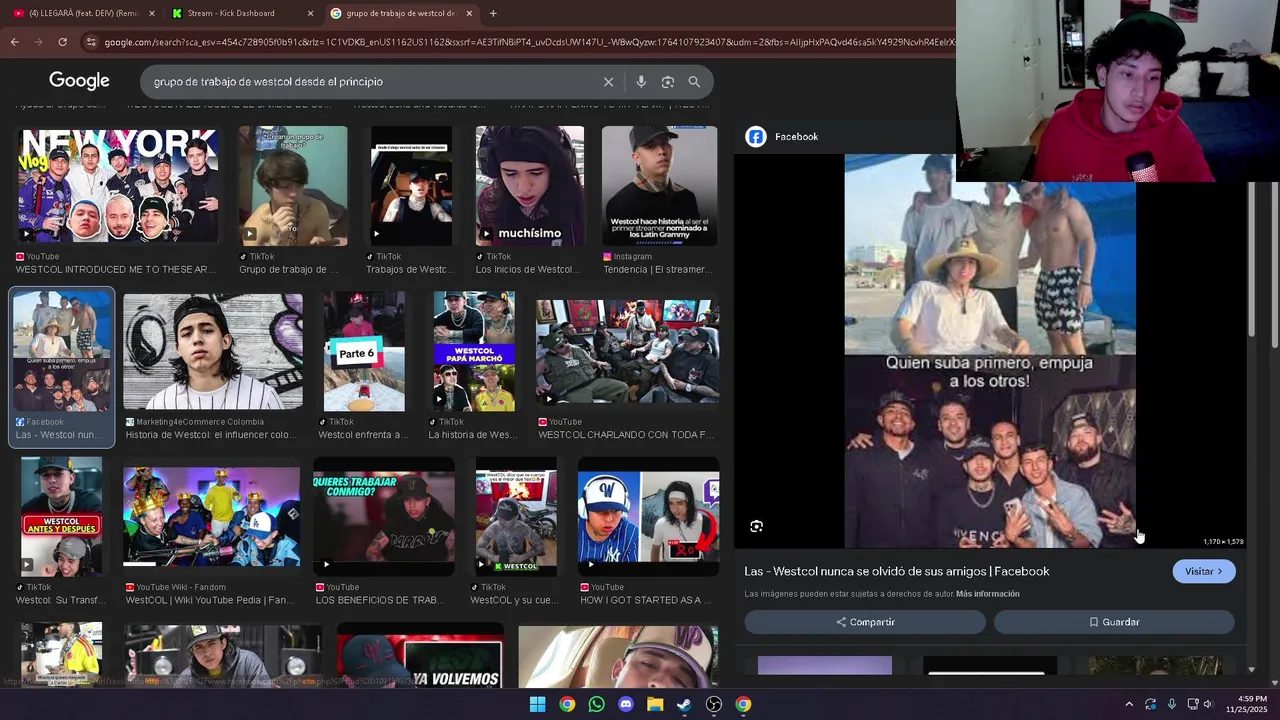Click 'WESTCOL INTRODUCED ME TO THESE' caption
This screenshot has height=720, width=1280.
pyautogui.click(x=116, y=270)
